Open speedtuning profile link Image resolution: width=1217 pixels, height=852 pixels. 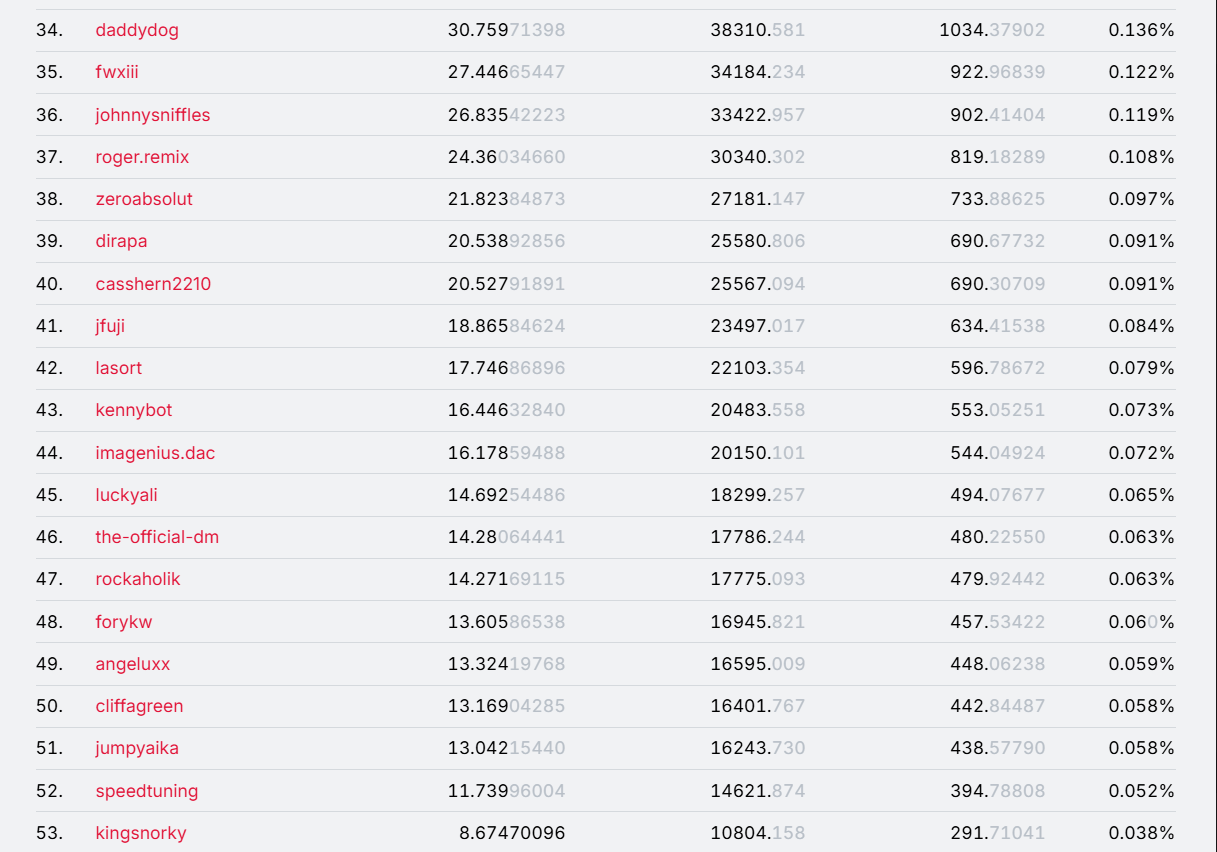(147, 791)
